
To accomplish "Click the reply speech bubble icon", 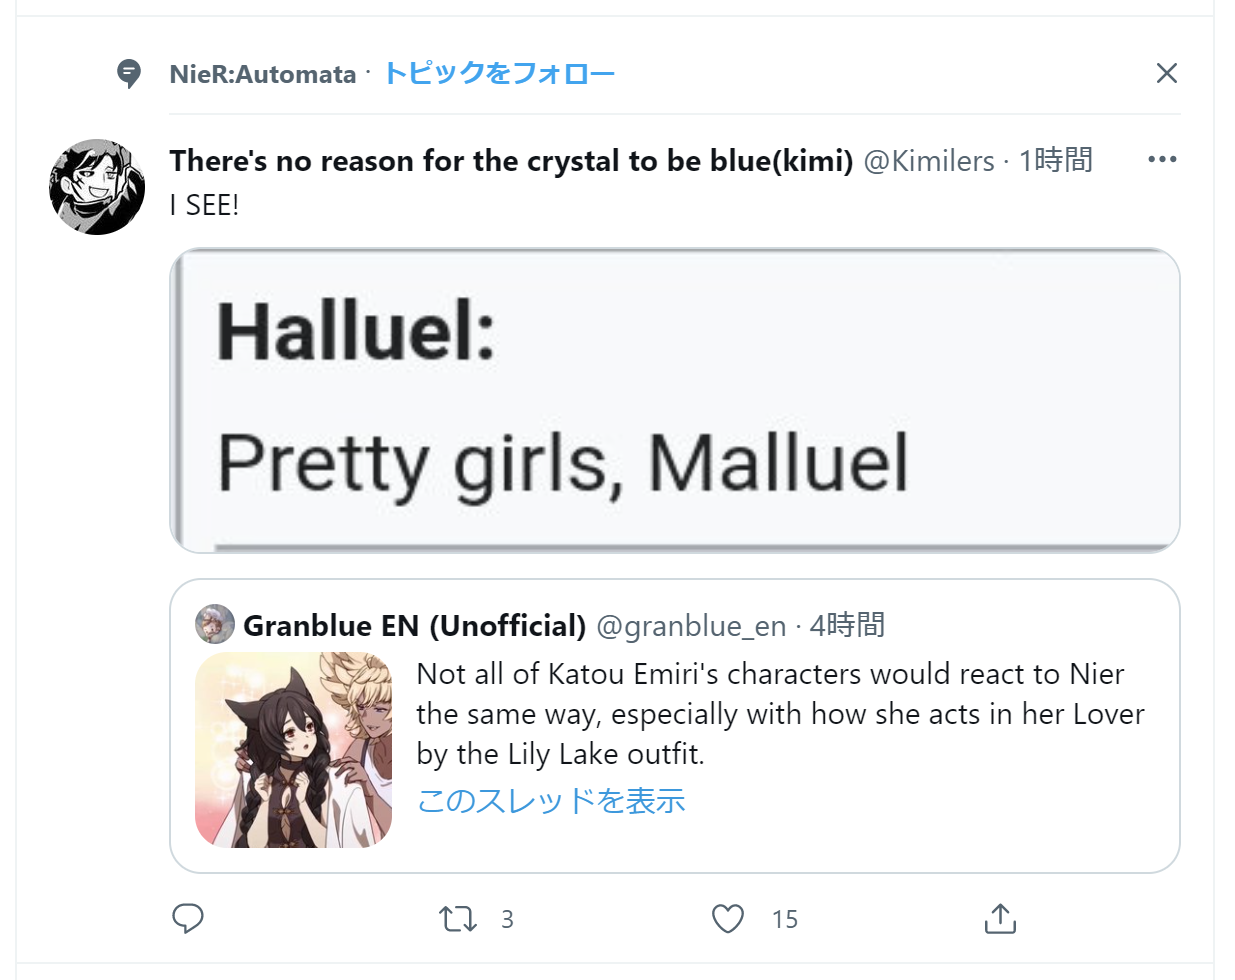I will pyautogui.click(x=188, y=918).
